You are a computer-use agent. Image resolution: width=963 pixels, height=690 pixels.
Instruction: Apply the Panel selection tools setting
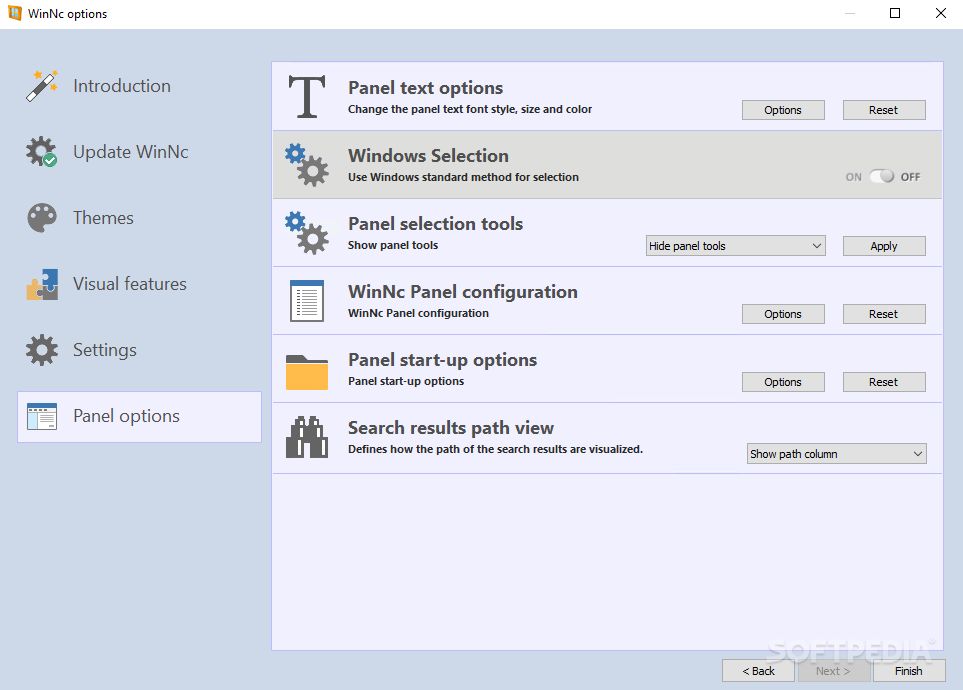click(884, 246)
